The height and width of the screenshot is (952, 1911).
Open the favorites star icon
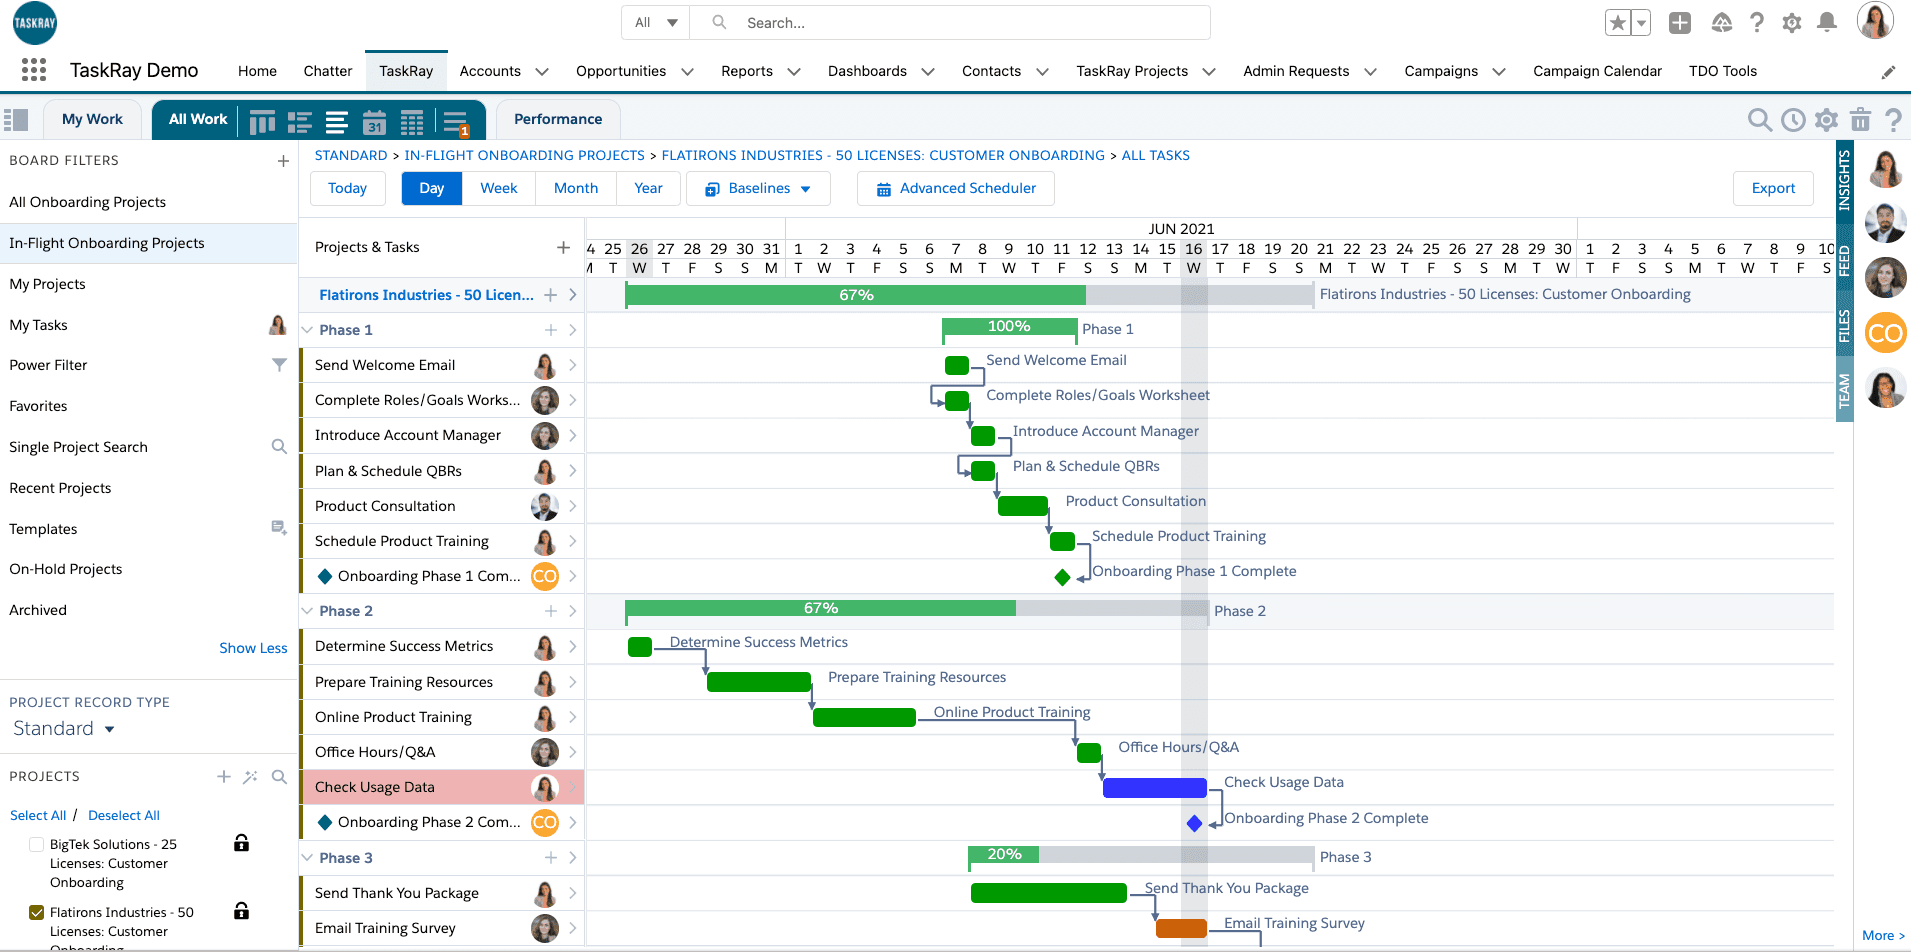point(1618,22)
